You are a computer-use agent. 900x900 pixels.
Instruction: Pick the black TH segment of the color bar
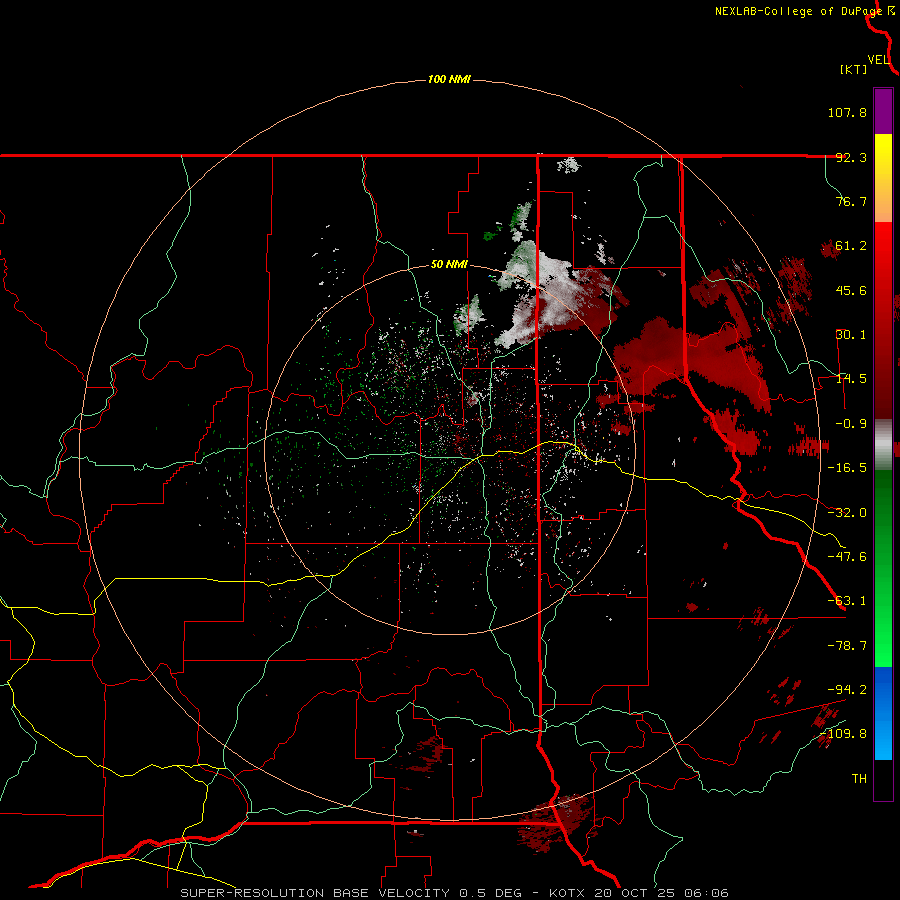pos(883,779)
